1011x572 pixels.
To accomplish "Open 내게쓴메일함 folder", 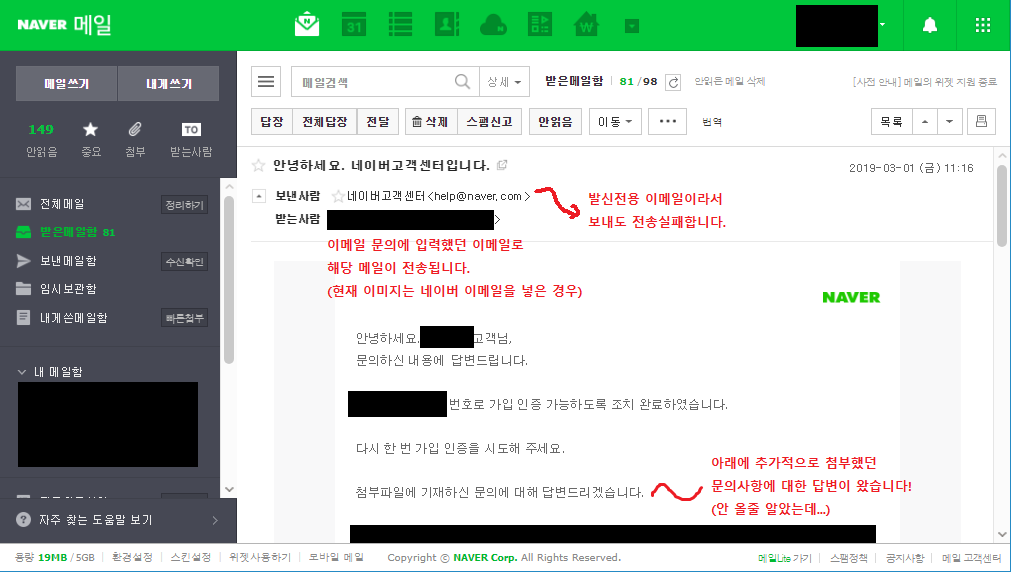I will (x=73, y=317).
